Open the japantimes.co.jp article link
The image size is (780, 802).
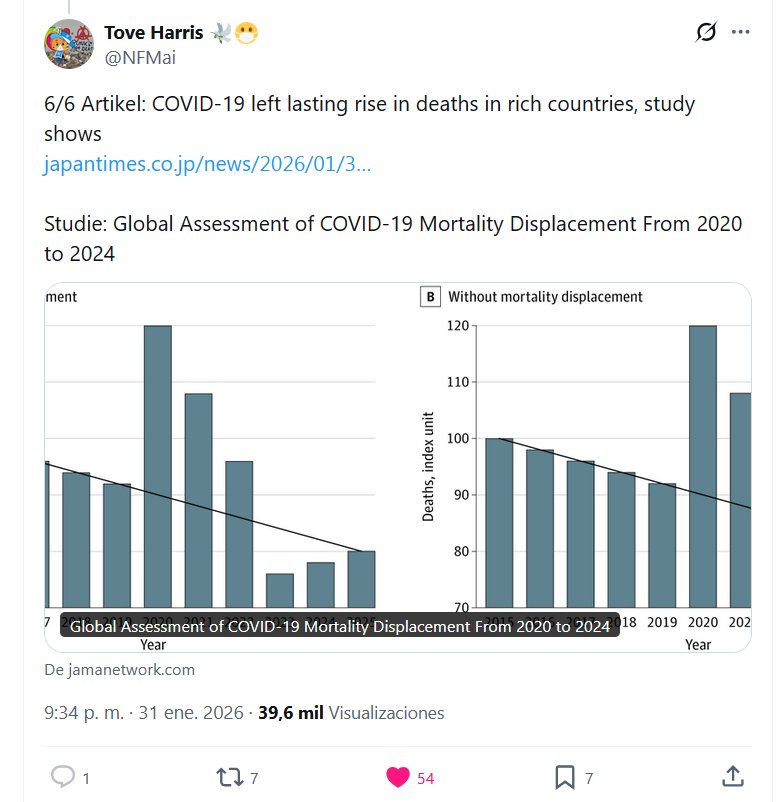click(207, 164)
